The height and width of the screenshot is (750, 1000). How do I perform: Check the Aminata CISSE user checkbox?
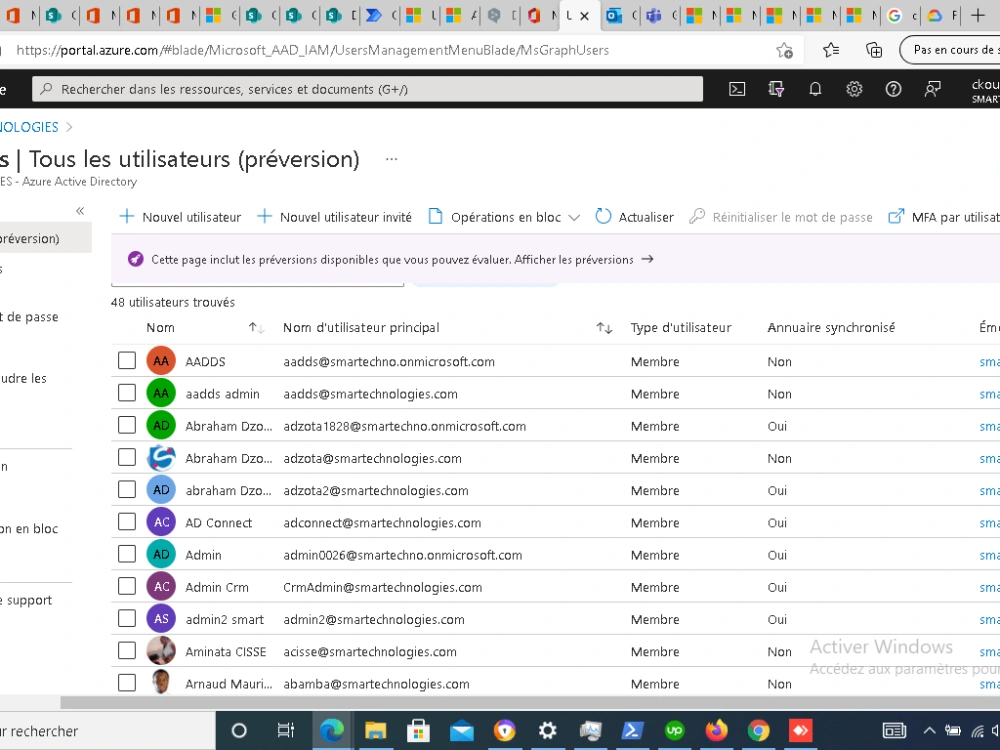(127, 651)
